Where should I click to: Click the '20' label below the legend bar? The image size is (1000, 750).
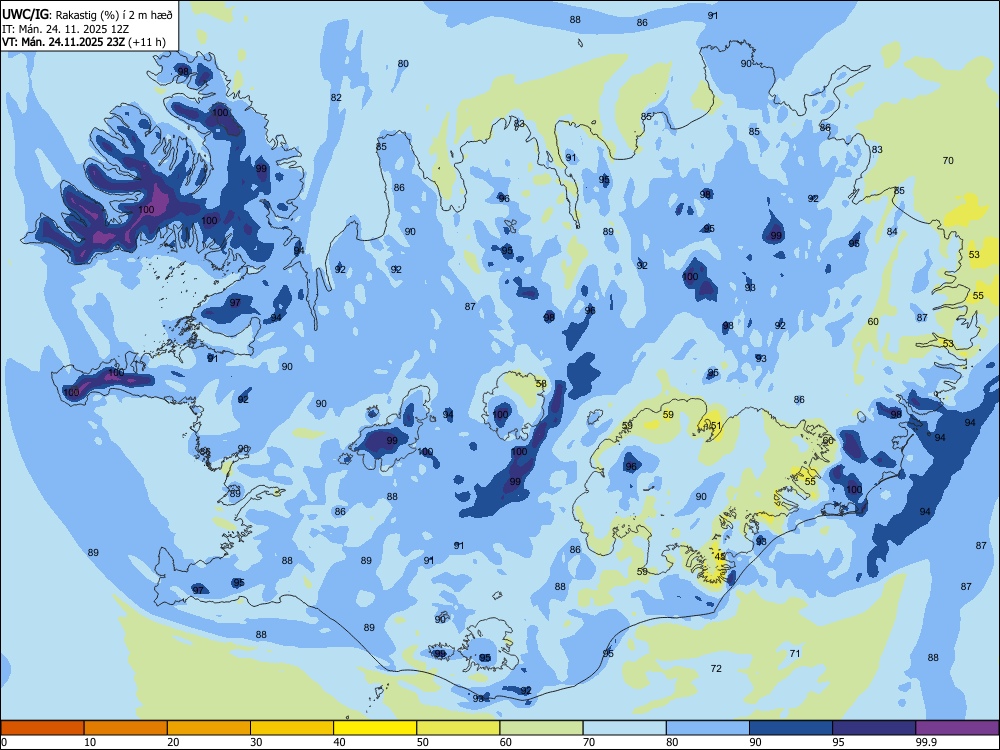coord(173,742)
